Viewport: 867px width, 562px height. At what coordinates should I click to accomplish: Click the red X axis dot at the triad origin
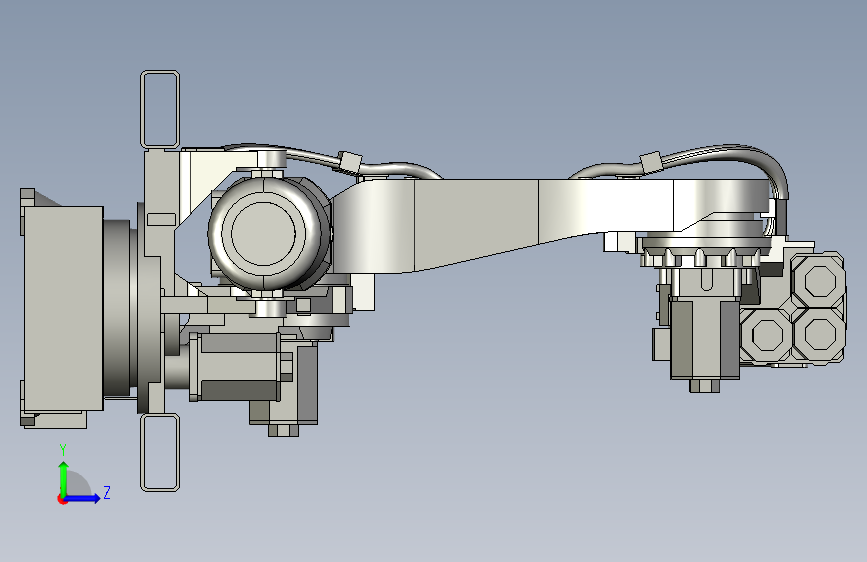point(62,499)
